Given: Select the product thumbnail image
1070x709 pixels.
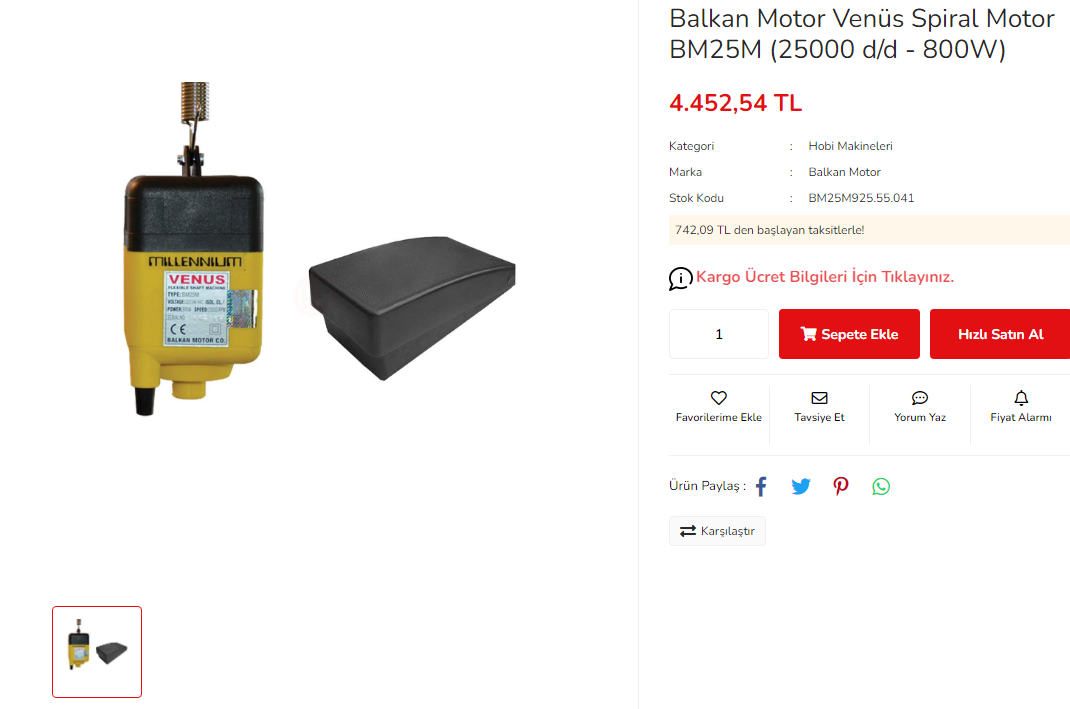Looking at the screenshot, I should tap(97, 652).
